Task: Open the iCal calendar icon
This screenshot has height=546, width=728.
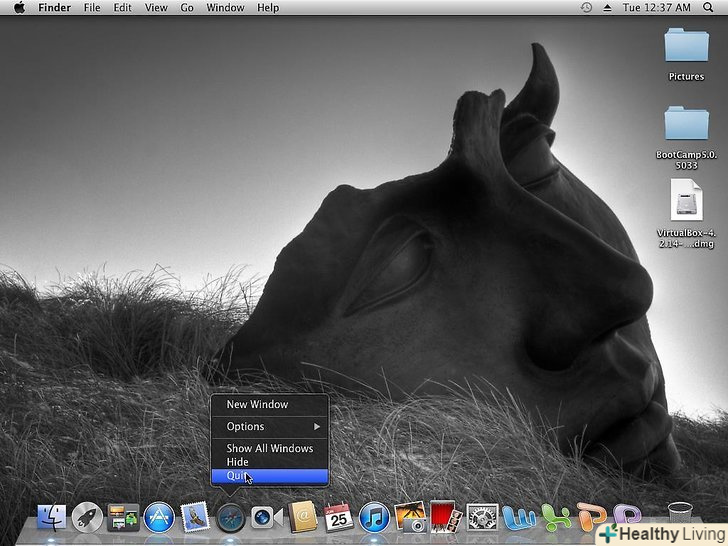Action: point(338,517)
